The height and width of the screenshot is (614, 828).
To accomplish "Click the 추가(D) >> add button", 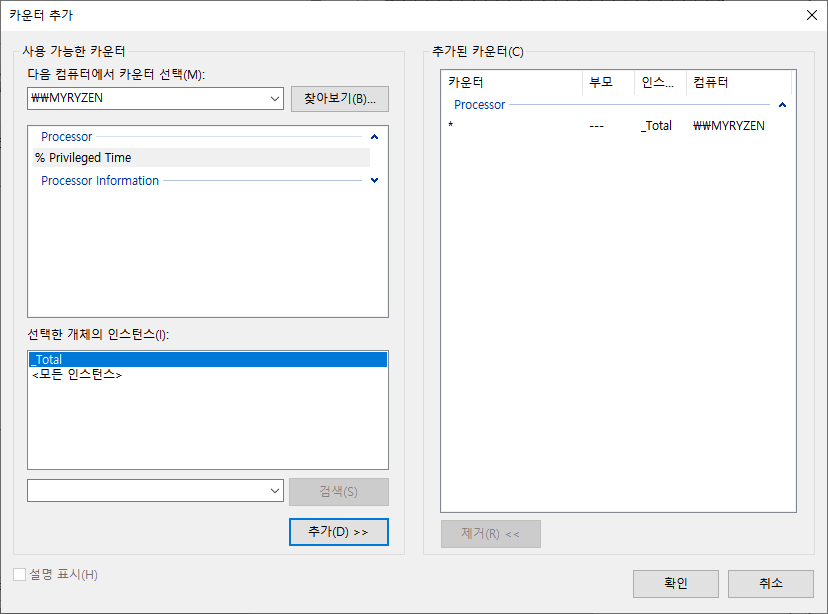I will [x=338, y=532].
